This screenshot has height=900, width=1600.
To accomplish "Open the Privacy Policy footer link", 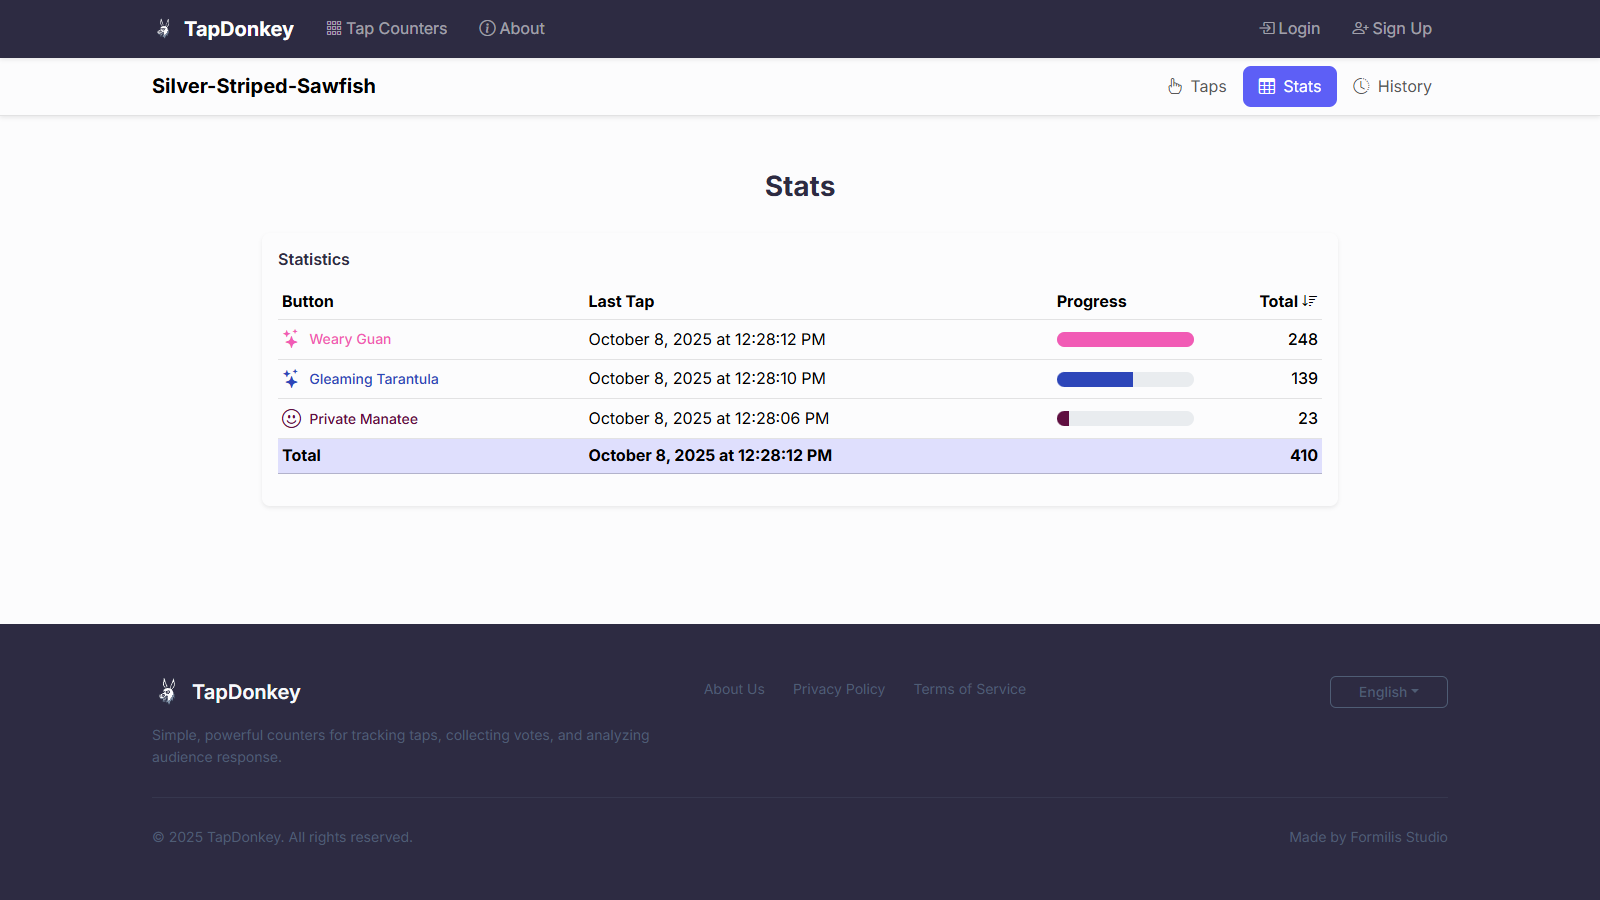I will tap(839, 689).
